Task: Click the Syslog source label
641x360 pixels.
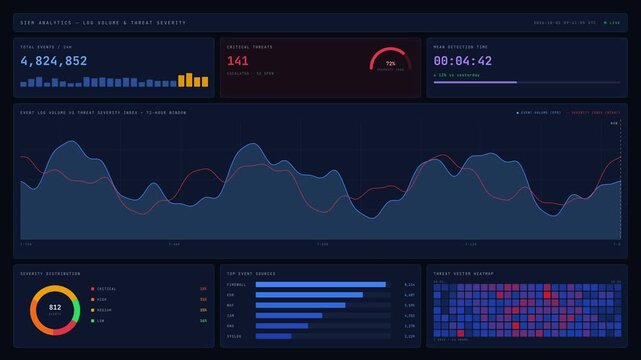Action: click(x=234, y=336)
